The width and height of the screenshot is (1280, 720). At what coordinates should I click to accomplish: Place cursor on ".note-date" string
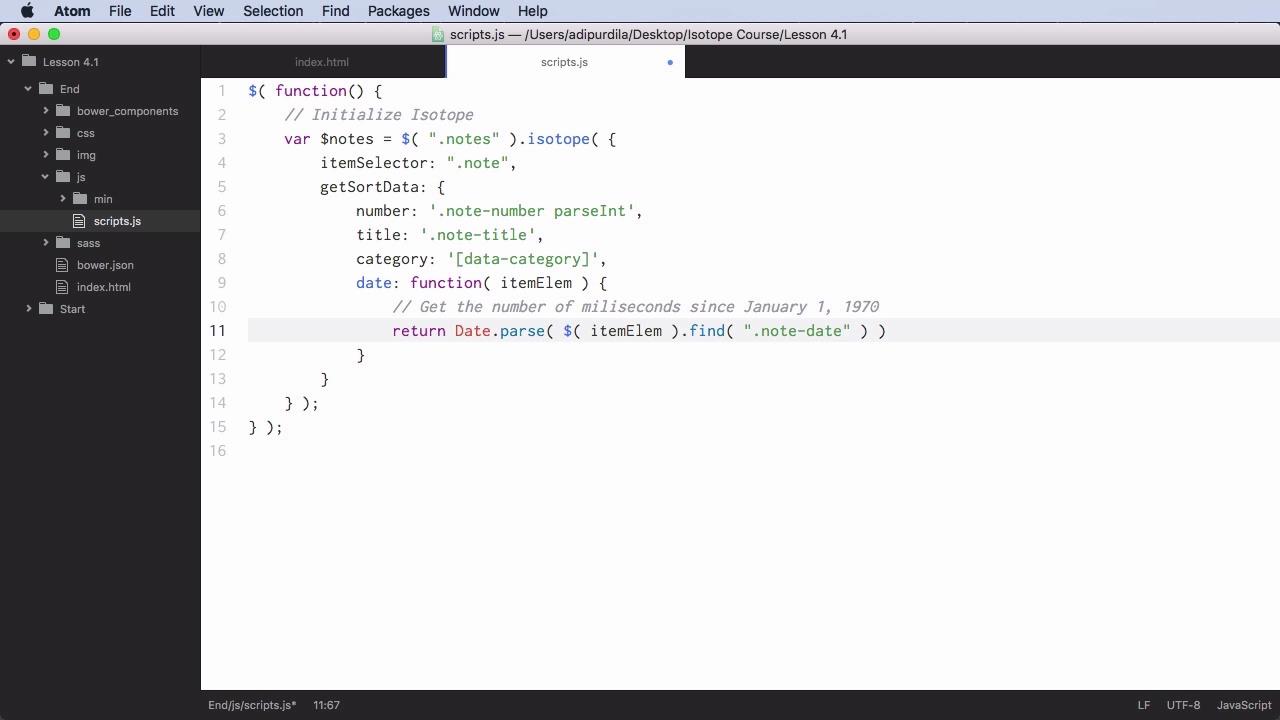[797, 331]
